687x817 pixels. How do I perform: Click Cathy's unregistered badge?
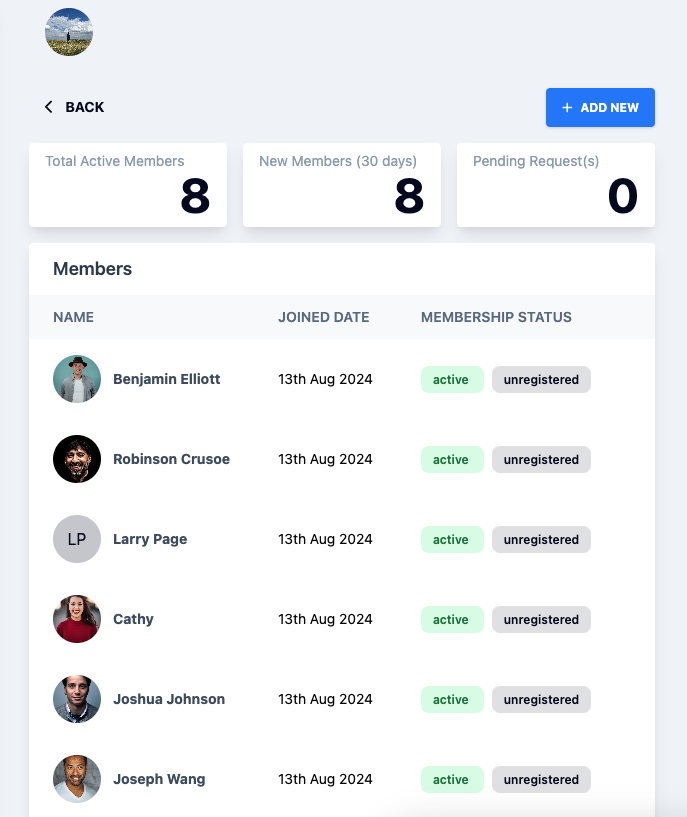(541, 620)
